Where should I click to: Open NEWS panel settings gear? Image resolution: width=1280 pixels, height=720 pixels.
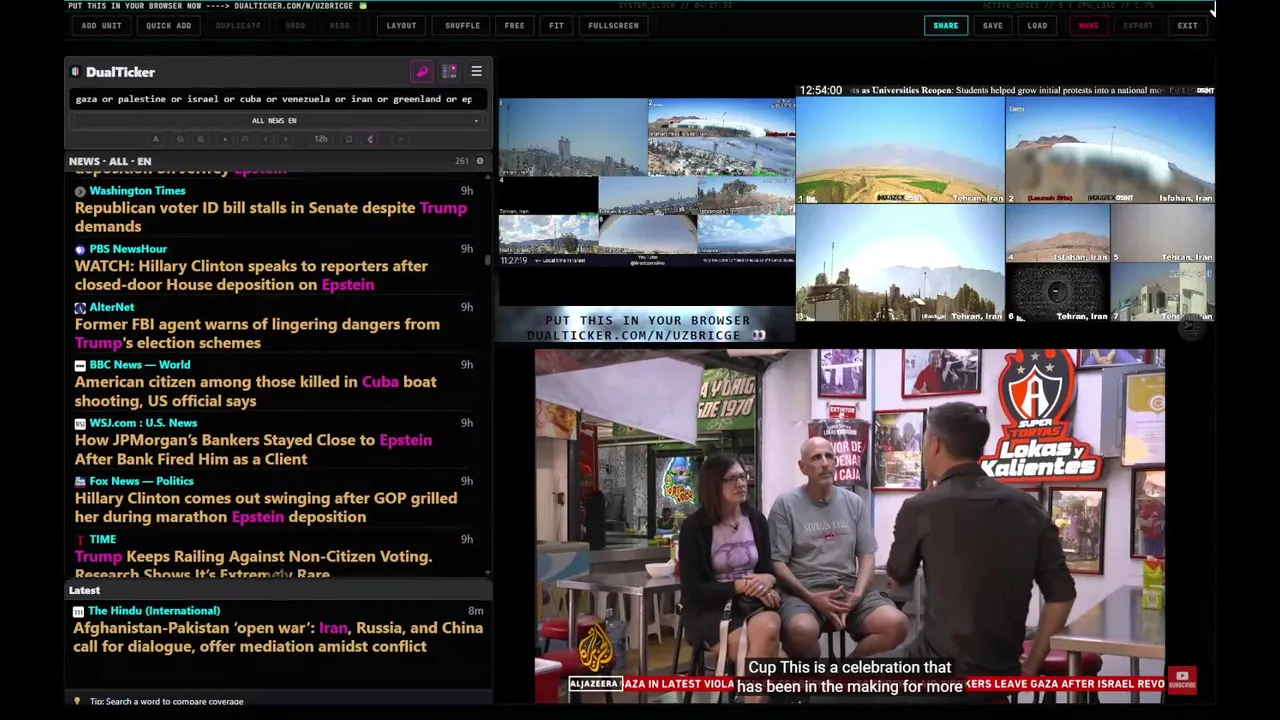[479, 161]
